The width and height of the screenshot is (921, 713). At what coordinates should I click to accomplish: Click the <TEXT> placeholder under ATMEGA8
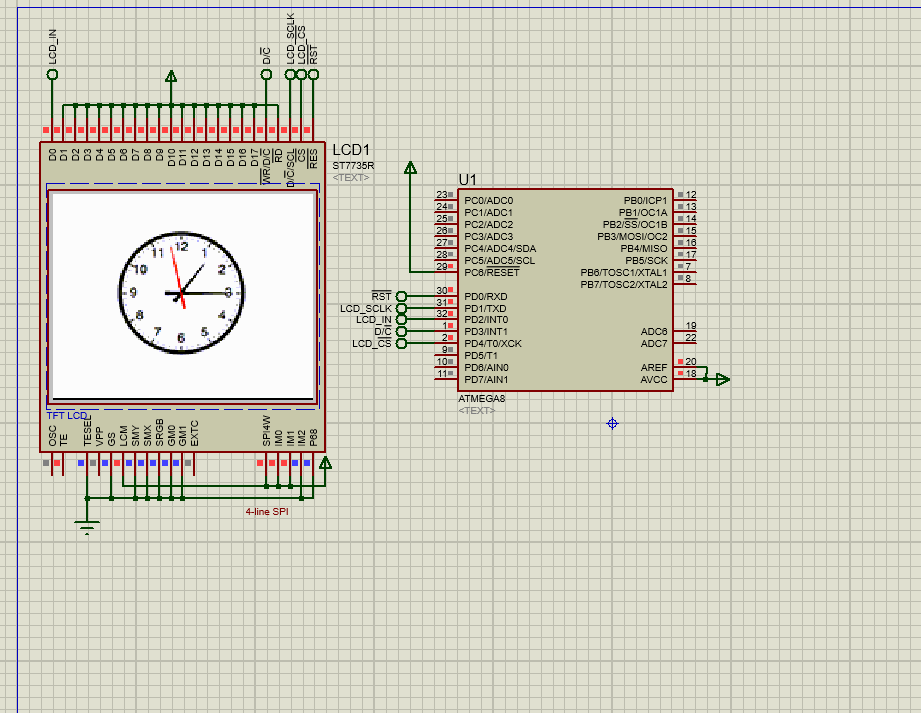click(477, 411)
